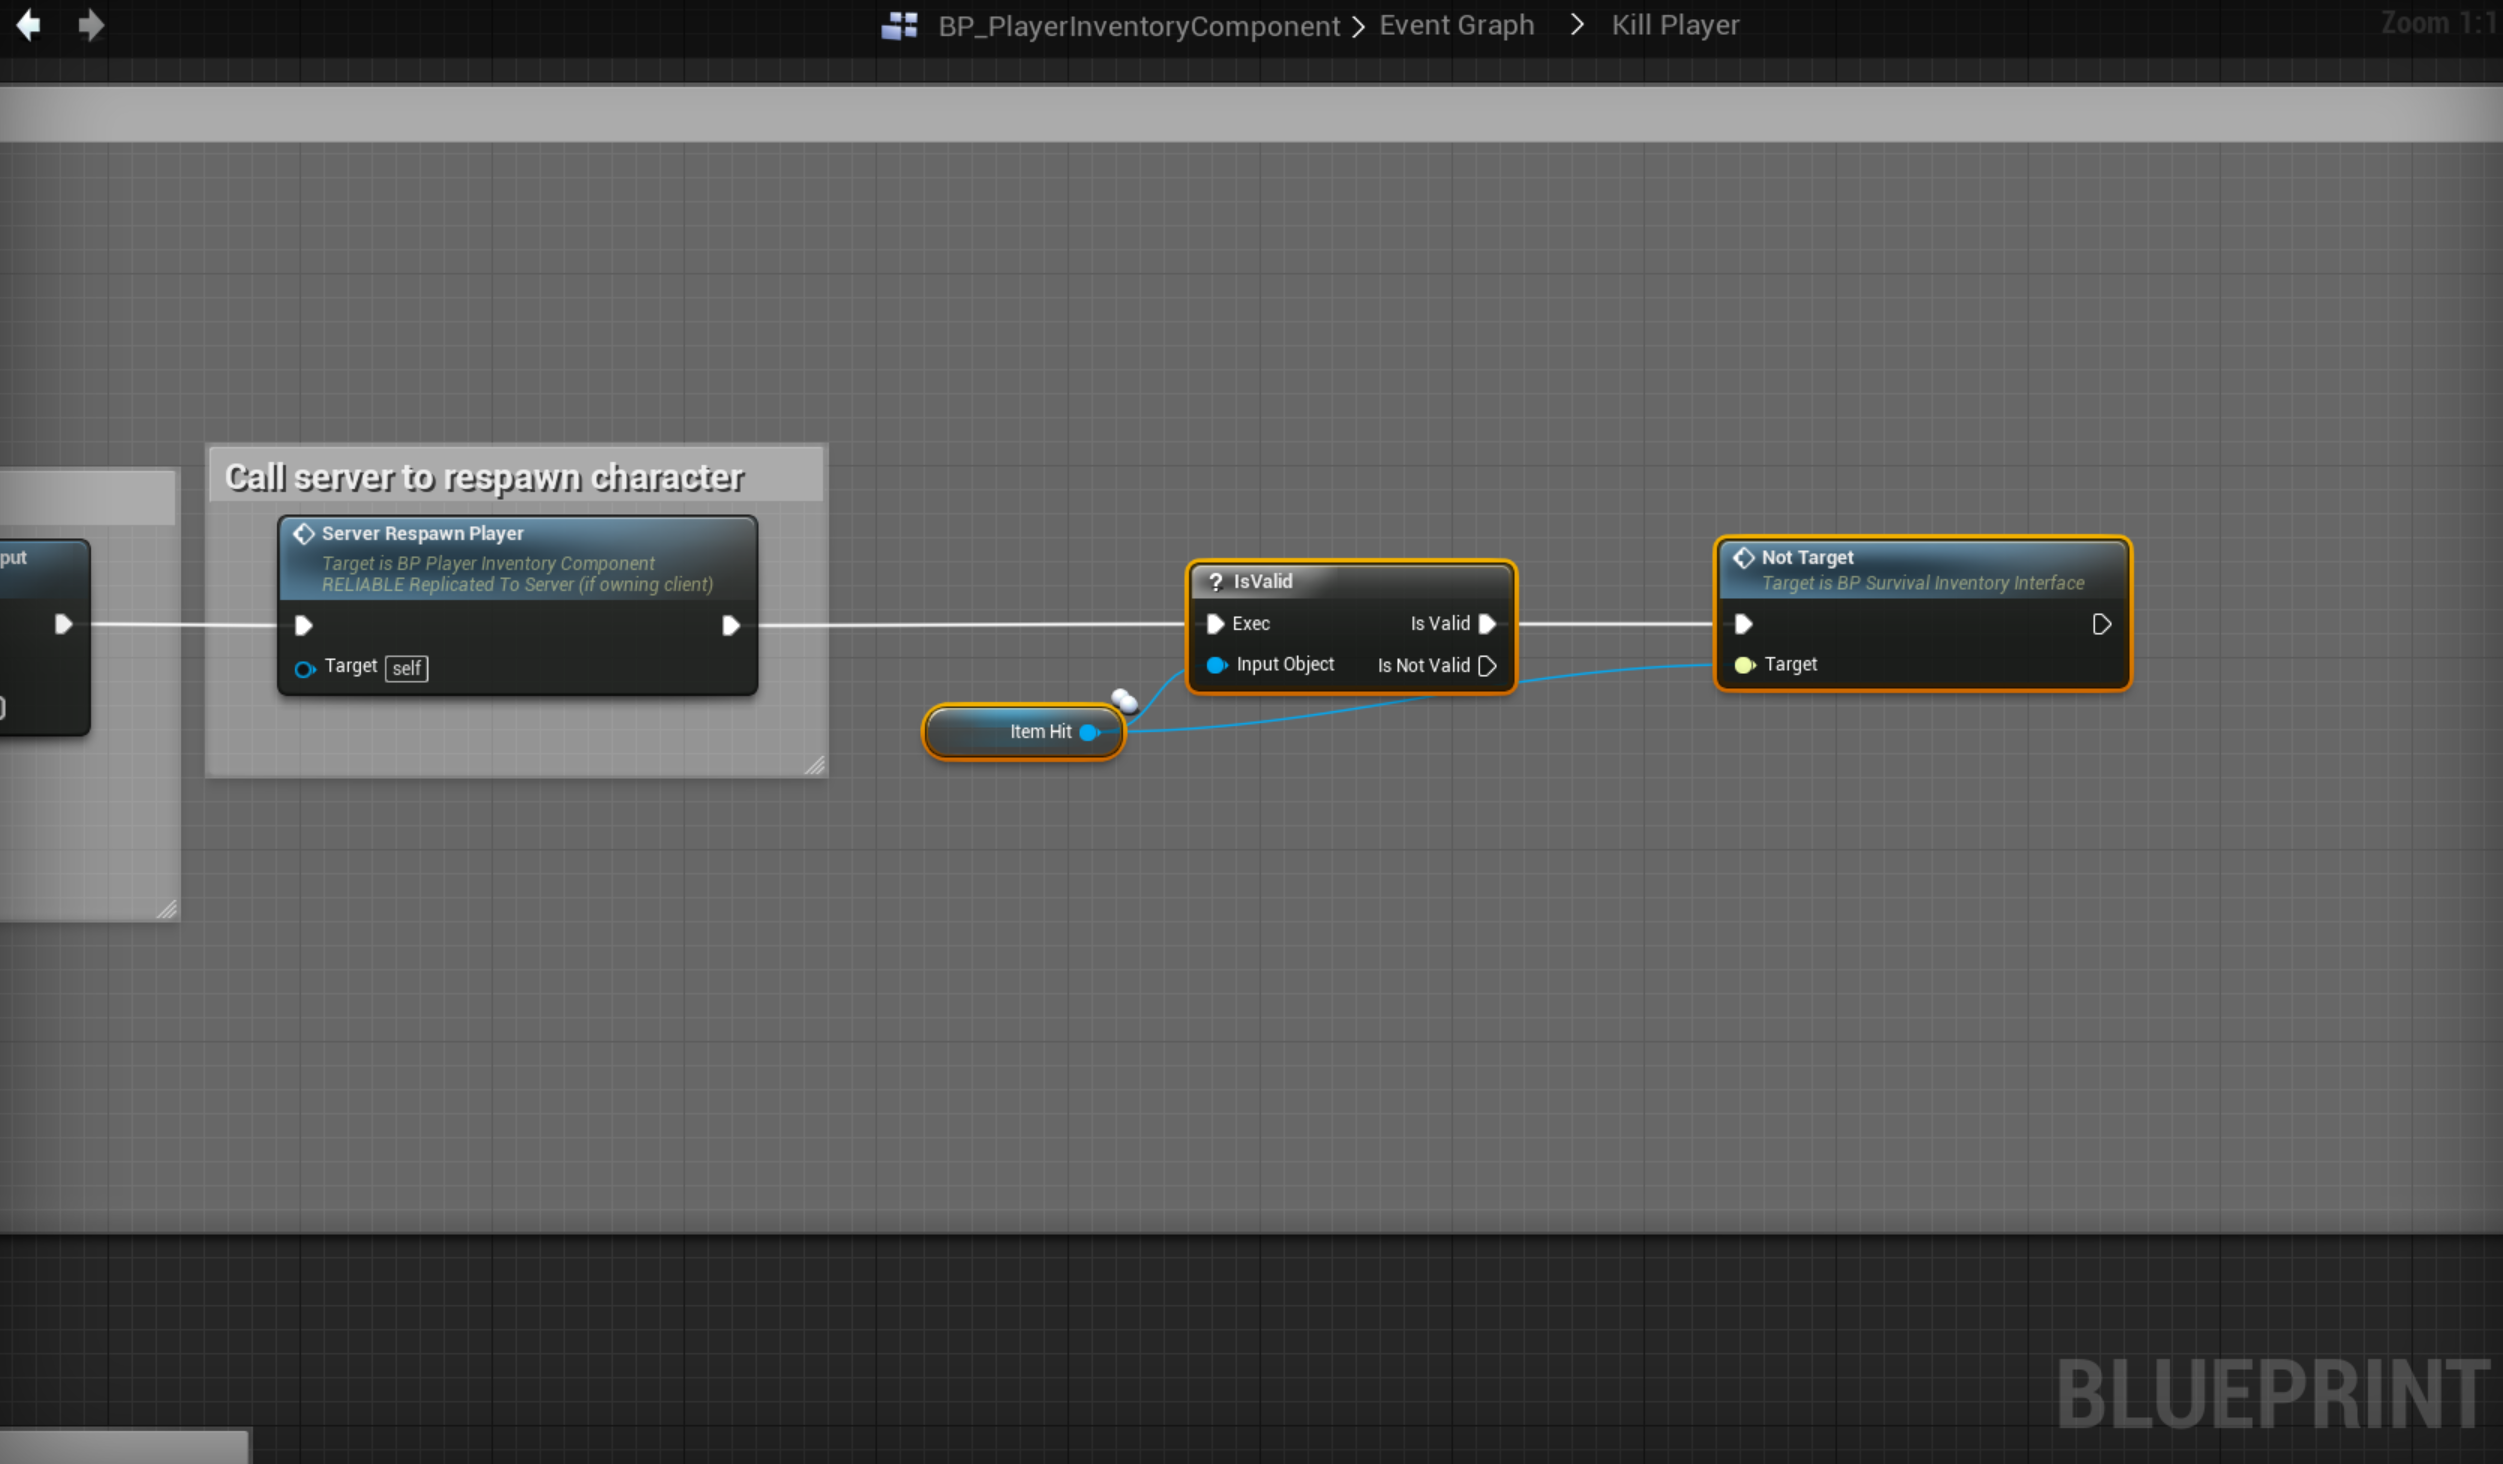The image size is (2503, 1464).
Task: Click the Is Valid output exec pin
Action: (1487, 624)
